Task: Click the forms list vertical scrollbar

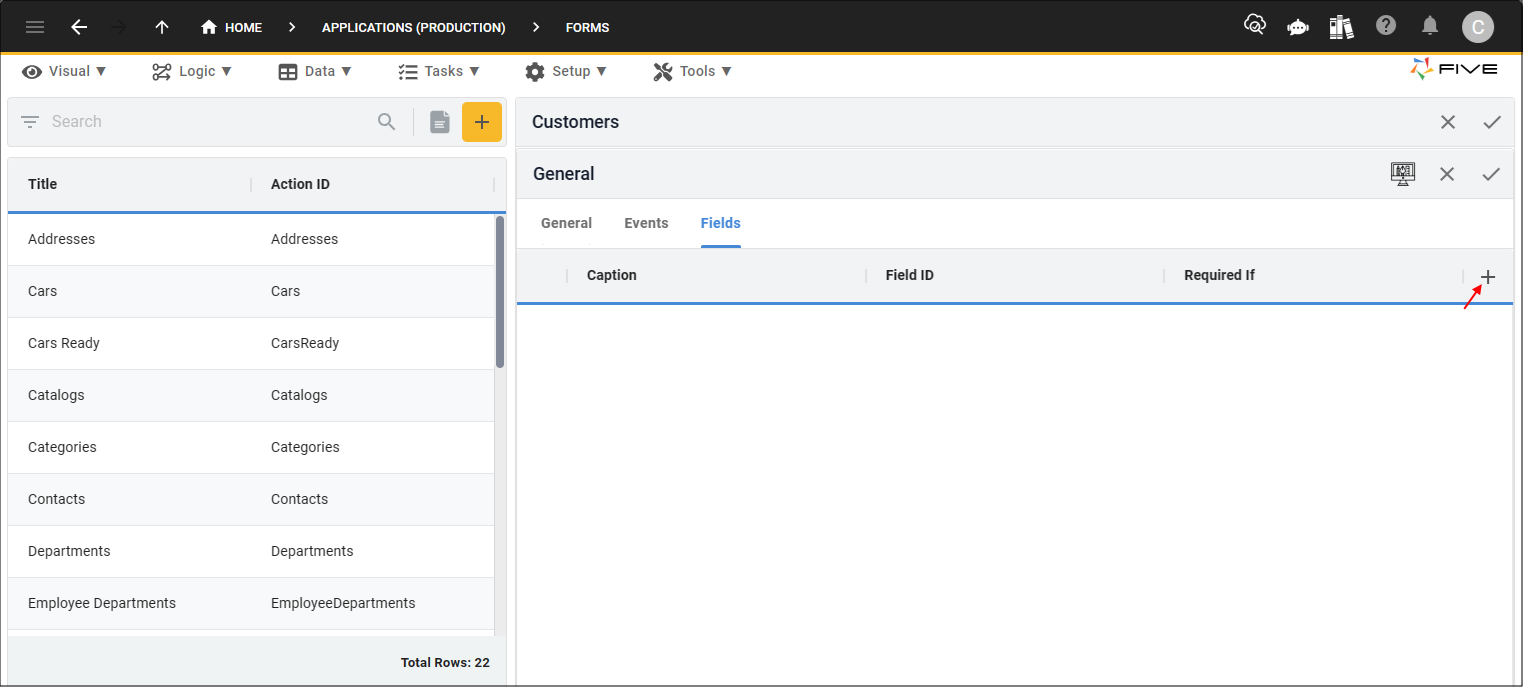Action: (500, 292)
